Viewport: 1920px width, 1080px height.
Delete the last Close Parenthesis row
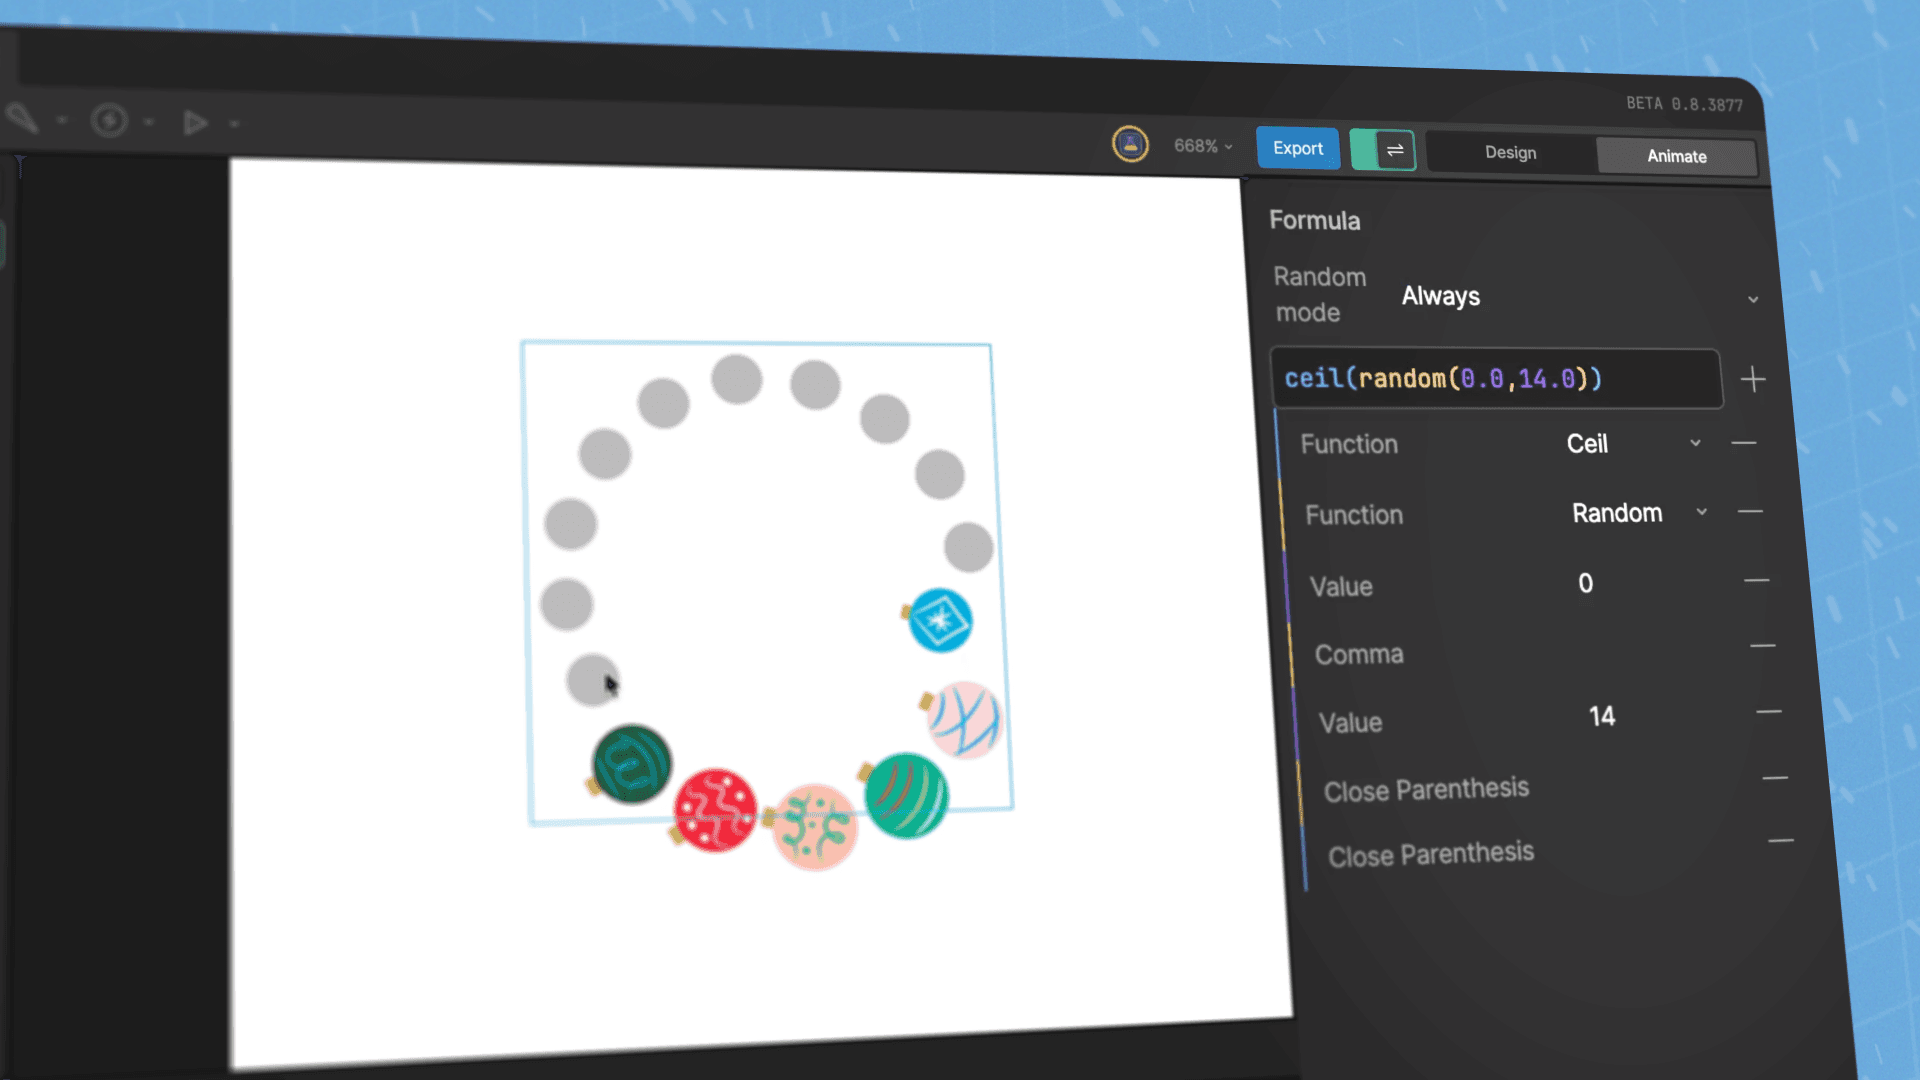[1780, 841]
